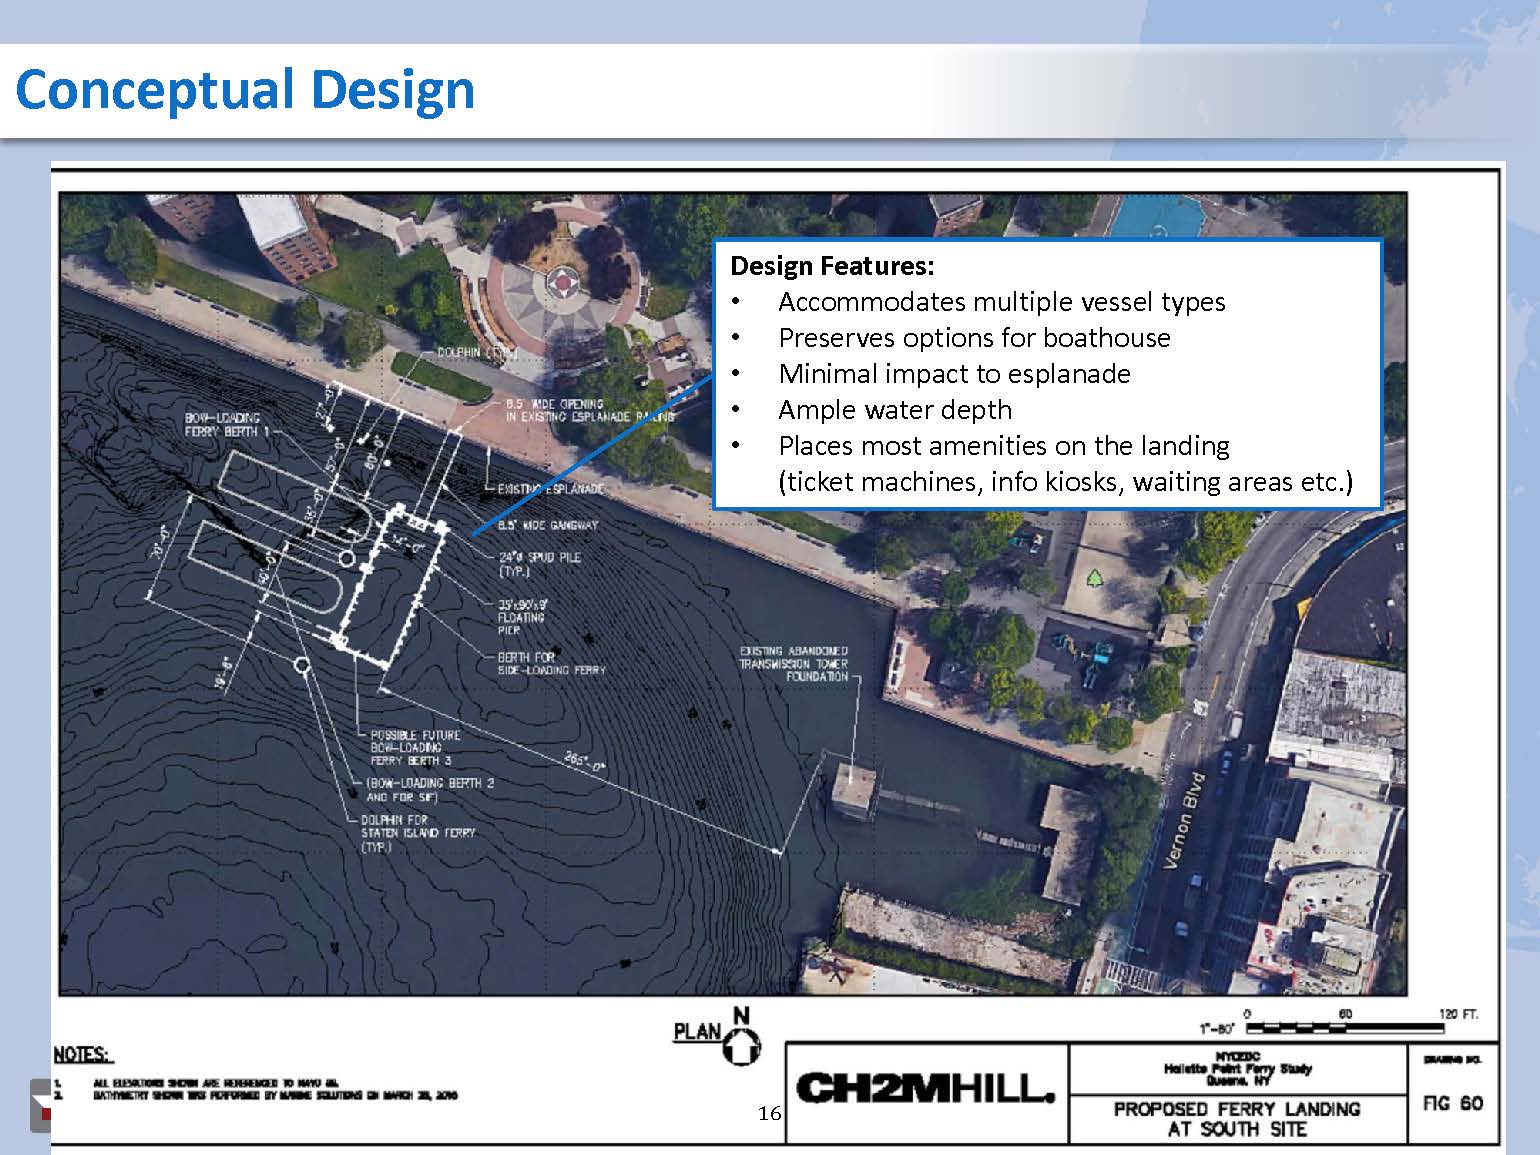Click the 'Existing Esplanade' drawing label
This screenshot has height=1155, width=1540.
coord(550,489)
